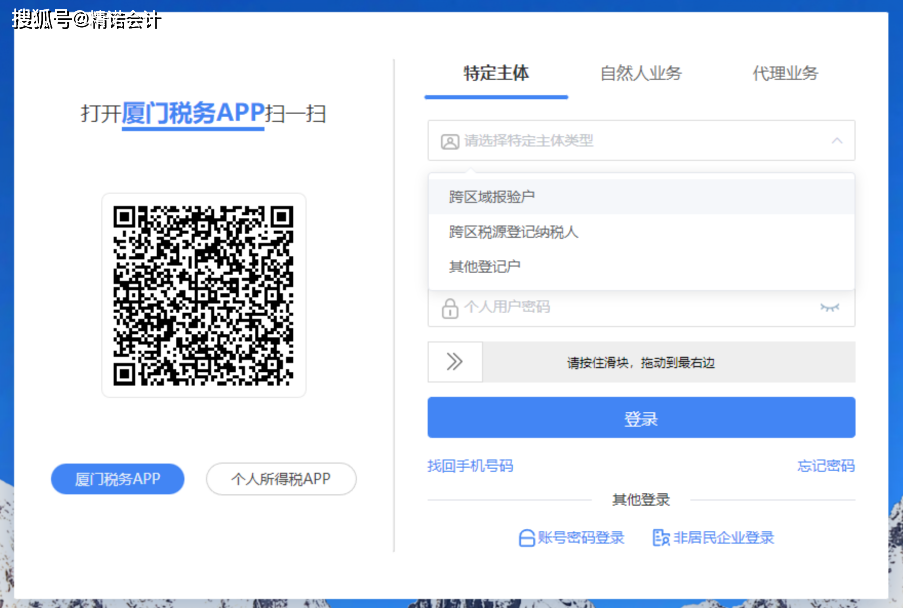Open the 非居民企业登录 link
903x608 pixels.
723,538
